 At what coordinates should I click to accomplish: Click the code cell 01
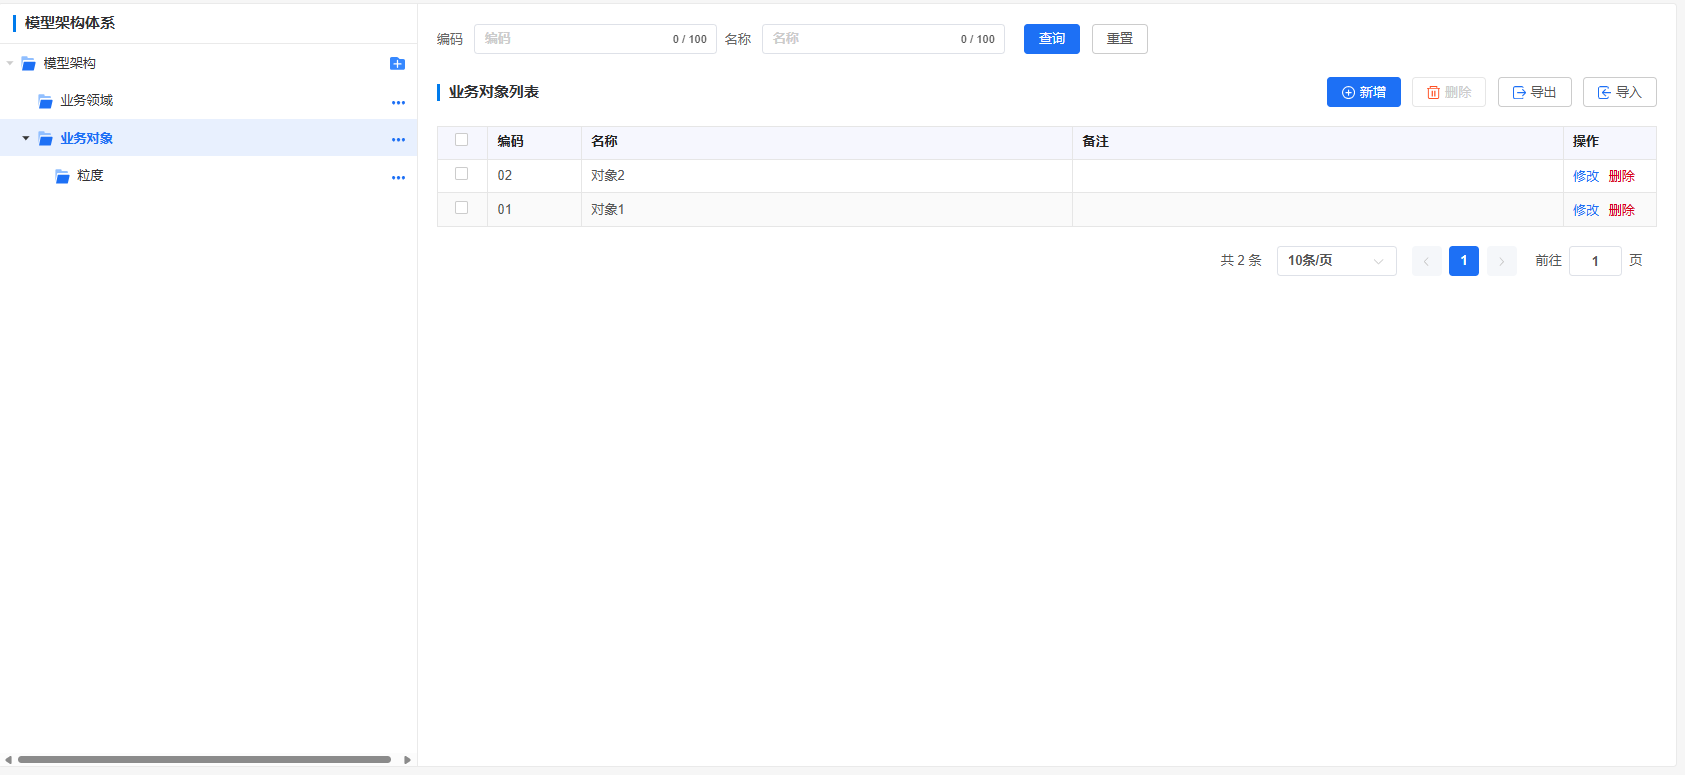[534, 210]
